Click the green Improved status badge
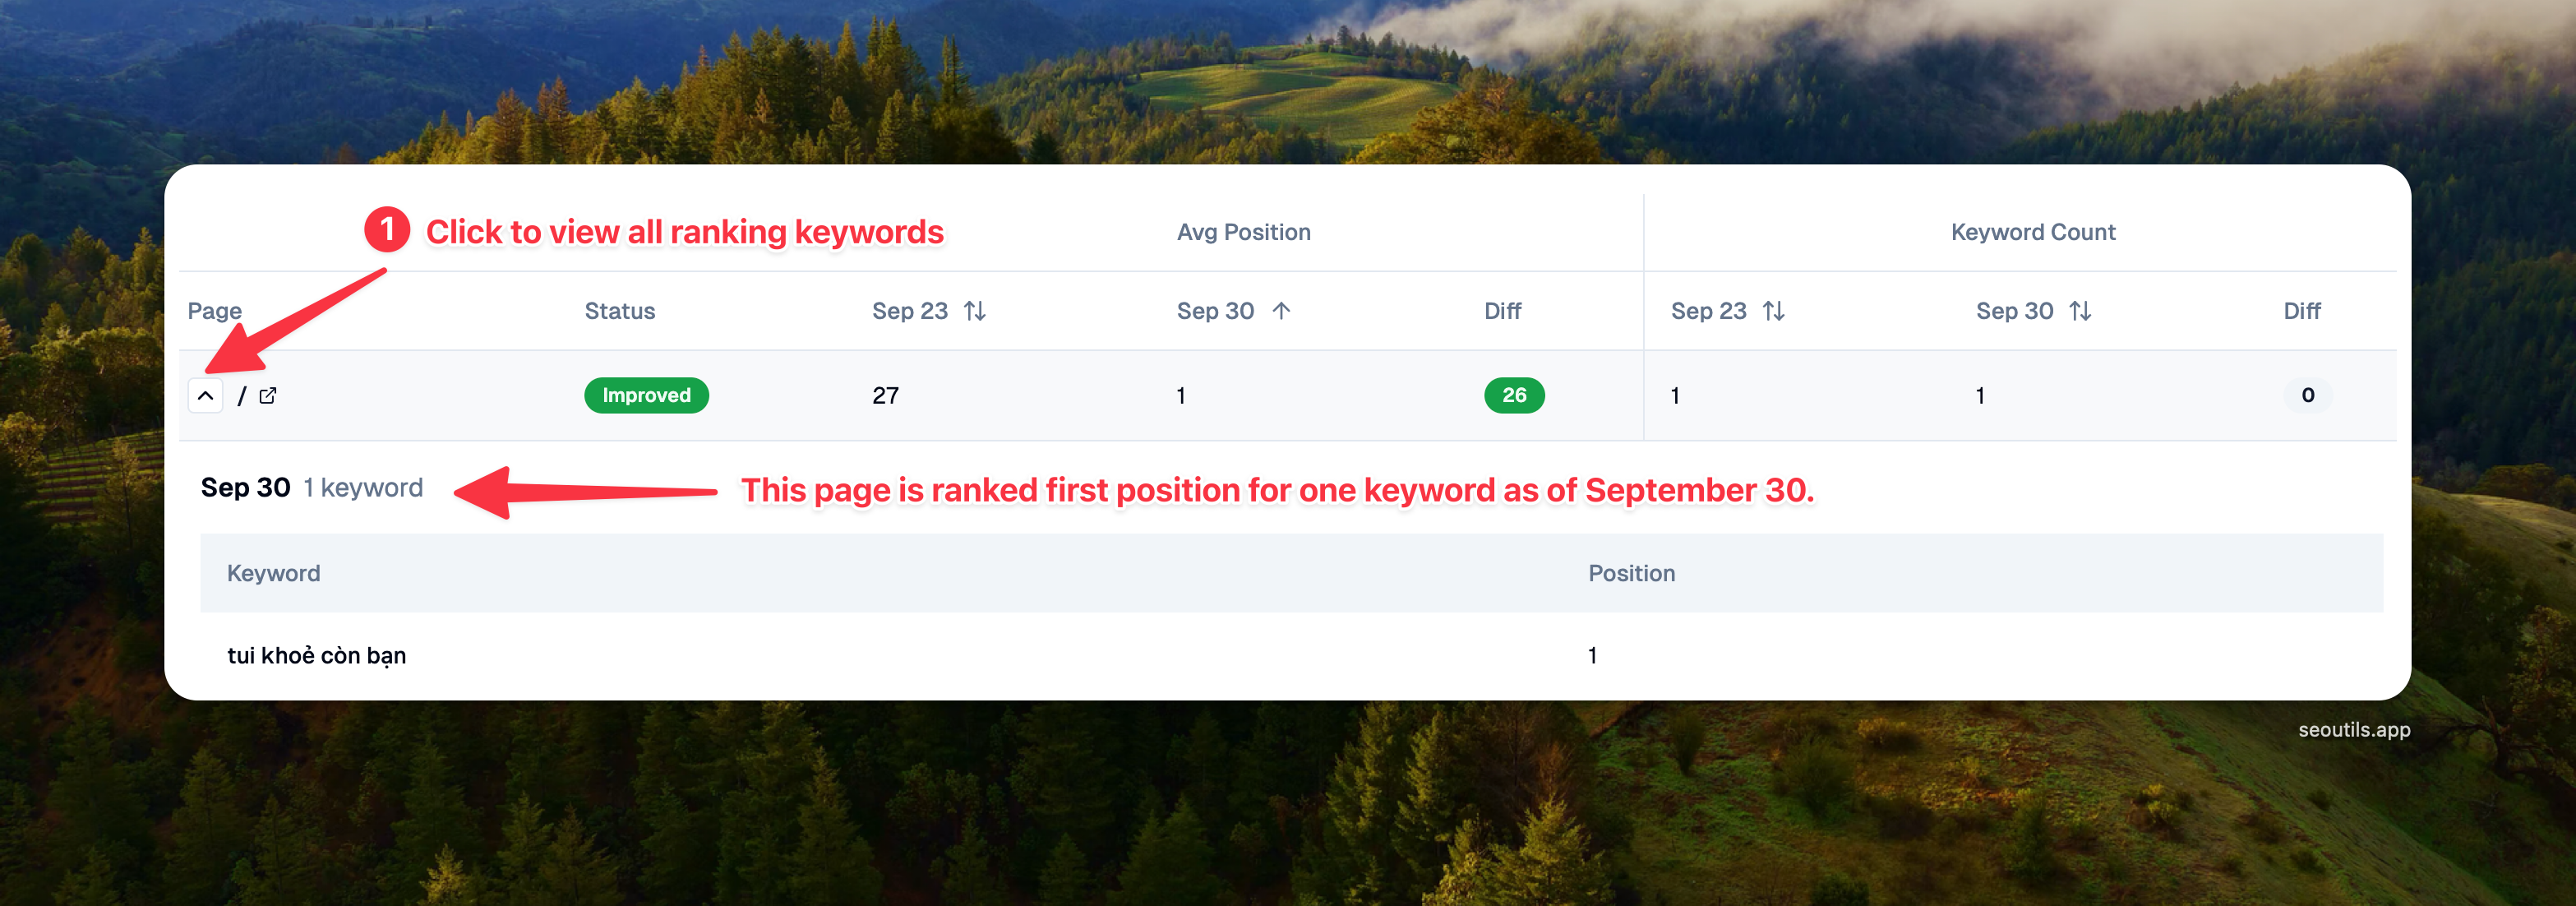This screenshot has width=2576, height=906. (x=646, y=396)
